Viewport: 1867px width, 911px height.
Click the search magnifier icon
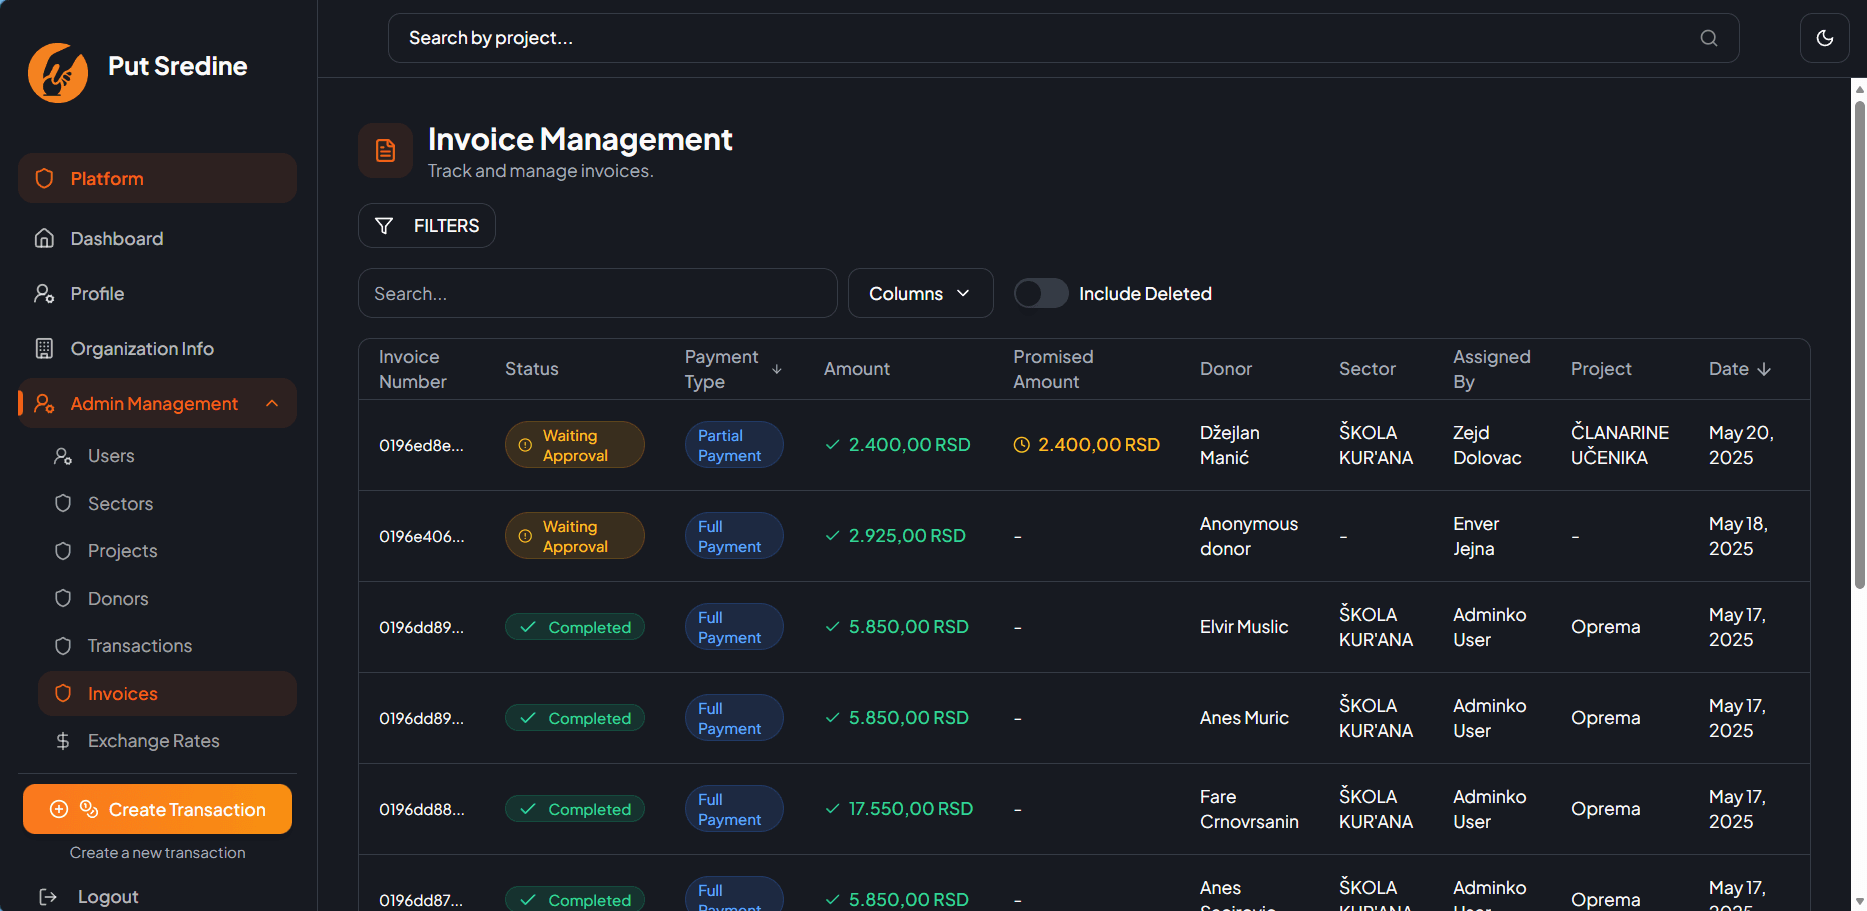pyautogui.click(x=1709, y=38)
